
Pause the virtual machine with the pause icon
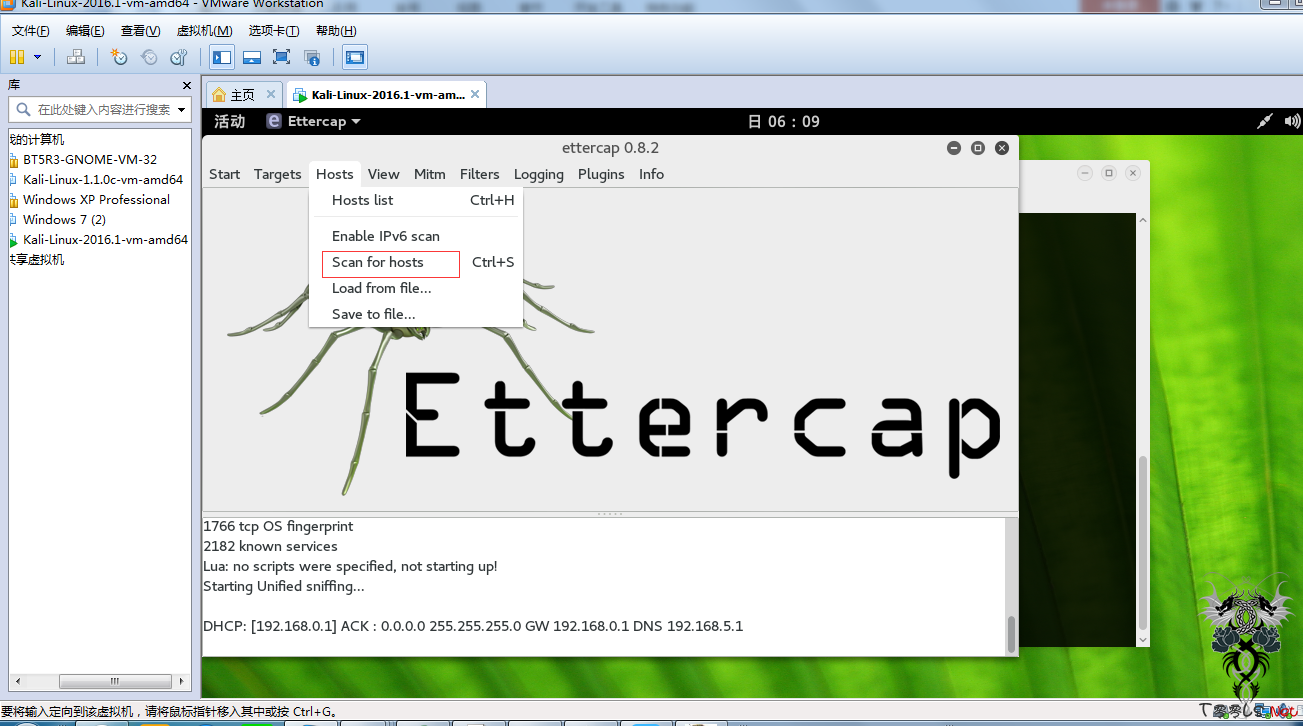[17, 57]
